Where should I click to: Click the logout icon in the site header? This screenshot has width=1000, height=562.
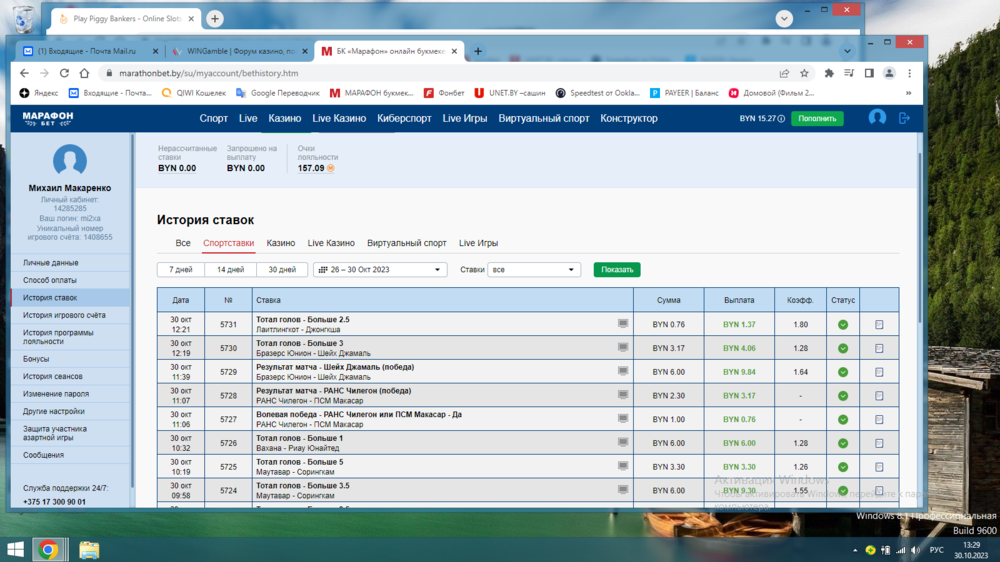point(904,118)
